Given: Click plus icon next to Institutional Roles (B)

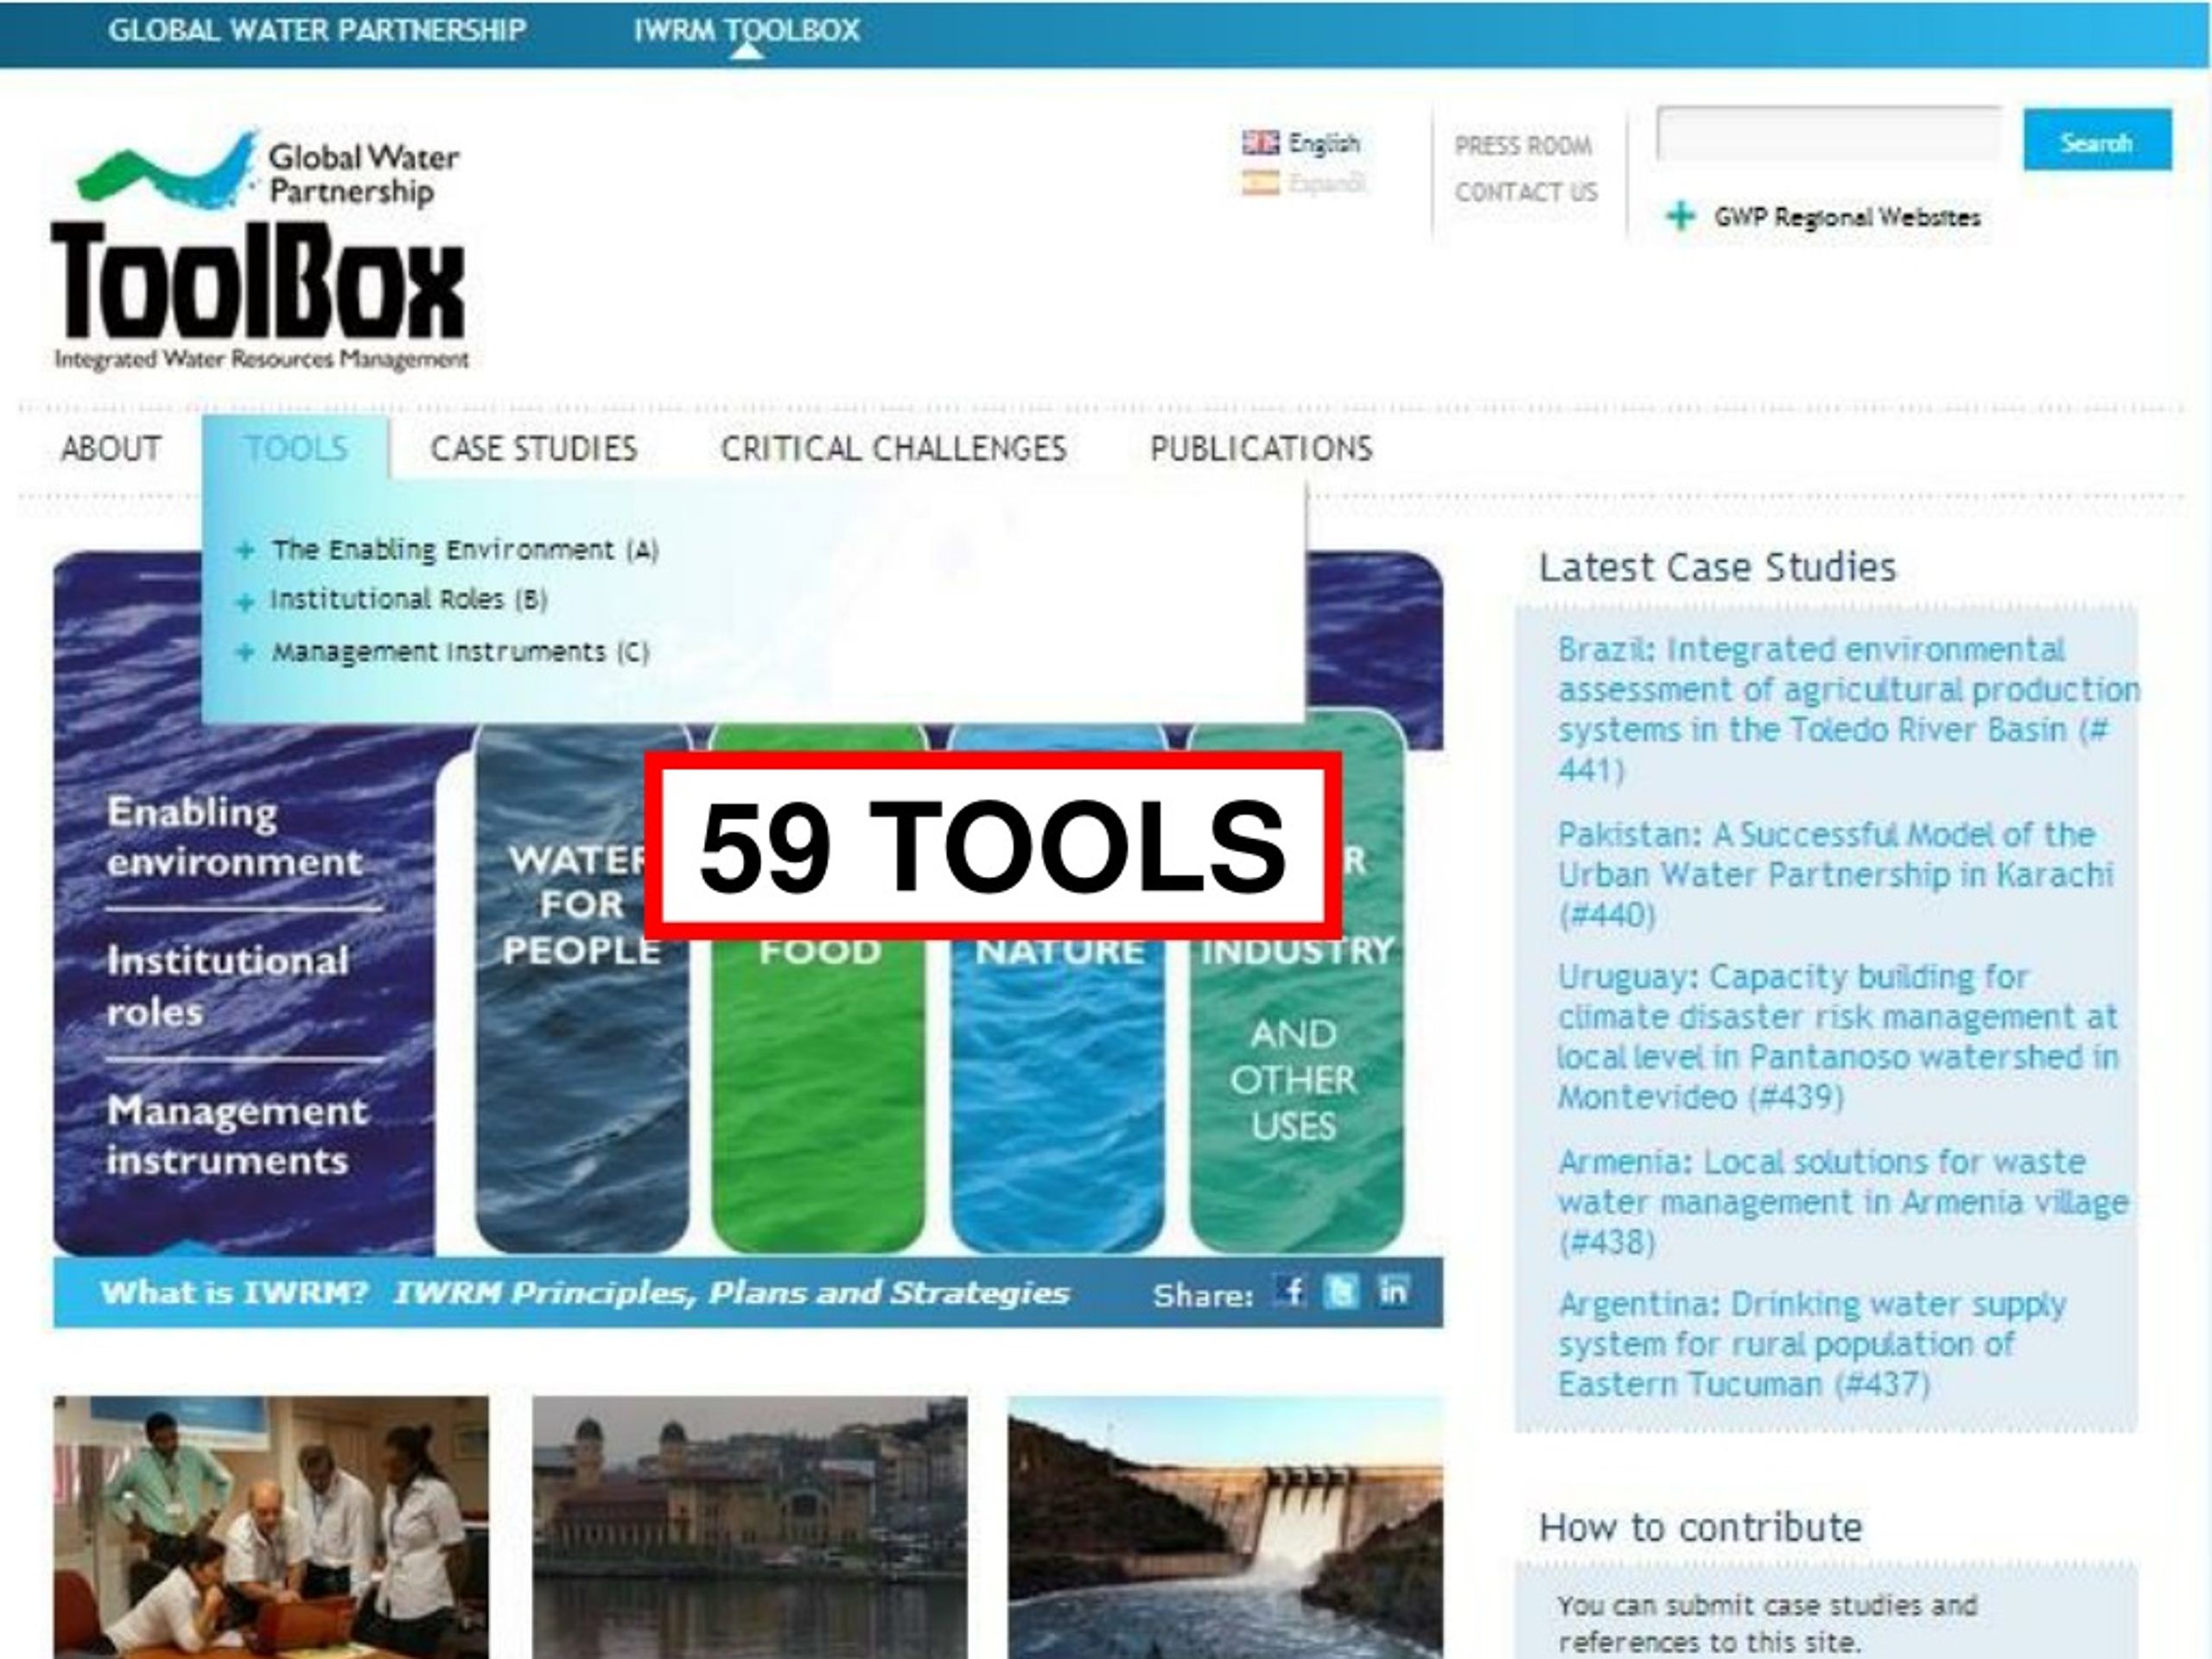Looking at the screenshot, I should 245,601.
